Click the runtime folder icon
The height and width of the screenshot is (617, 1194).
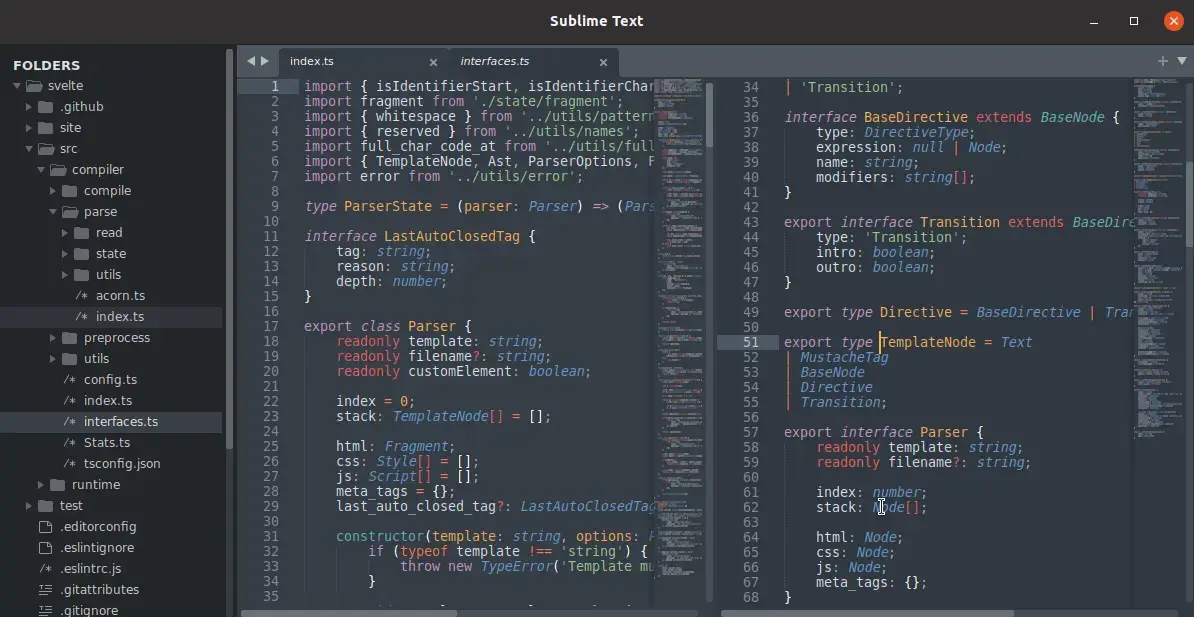tap(58, 484)
